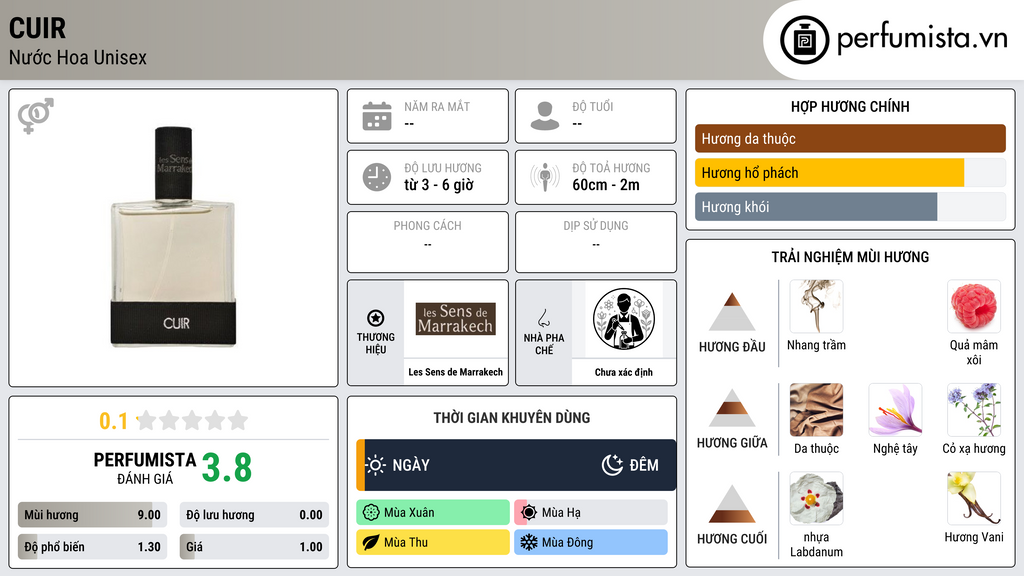Click the Hương khói accord bar
The image size is (1024, 576).
pyautogui.click(x=850, y=207)
